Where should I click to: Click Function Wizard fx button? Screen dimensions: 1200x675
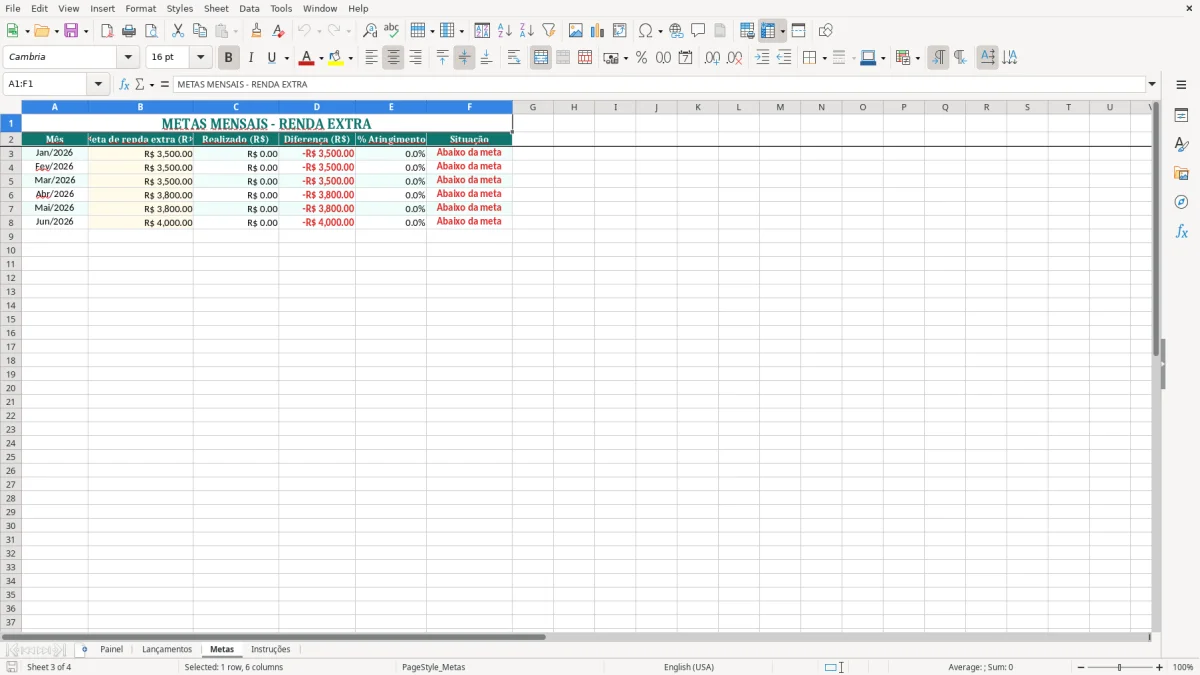click(x=125, y=85)
